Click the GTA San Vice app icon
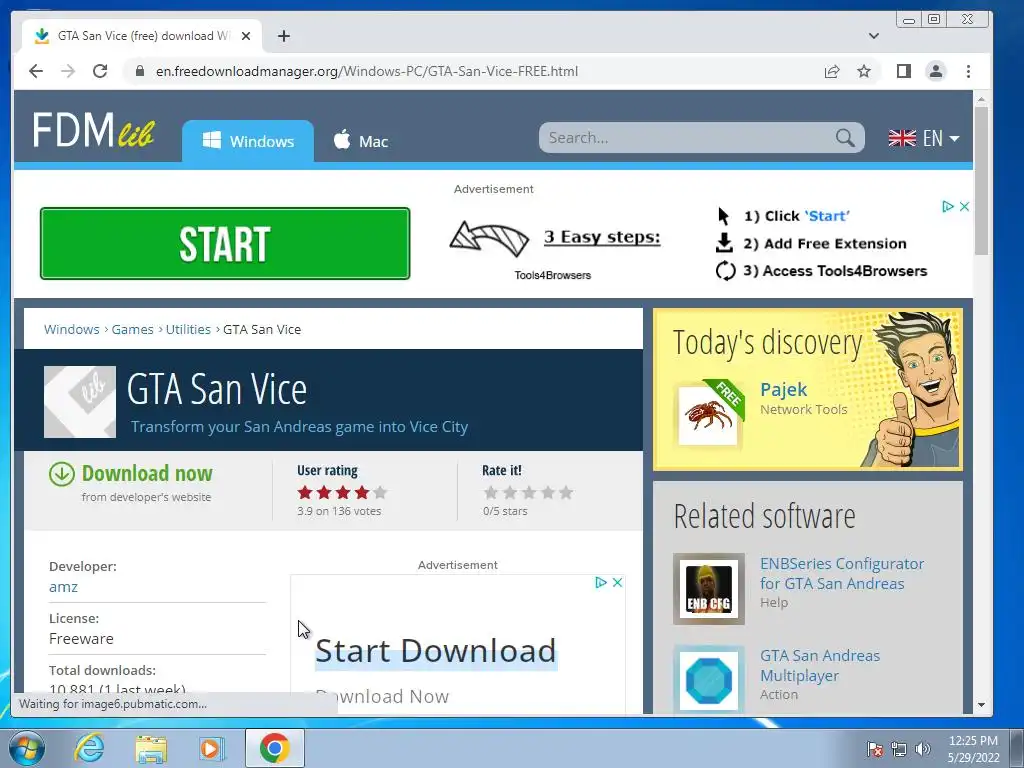Image resolution: width=1024 pixels, height=768 pixels. pyautogui.click(x=80, y=402)
